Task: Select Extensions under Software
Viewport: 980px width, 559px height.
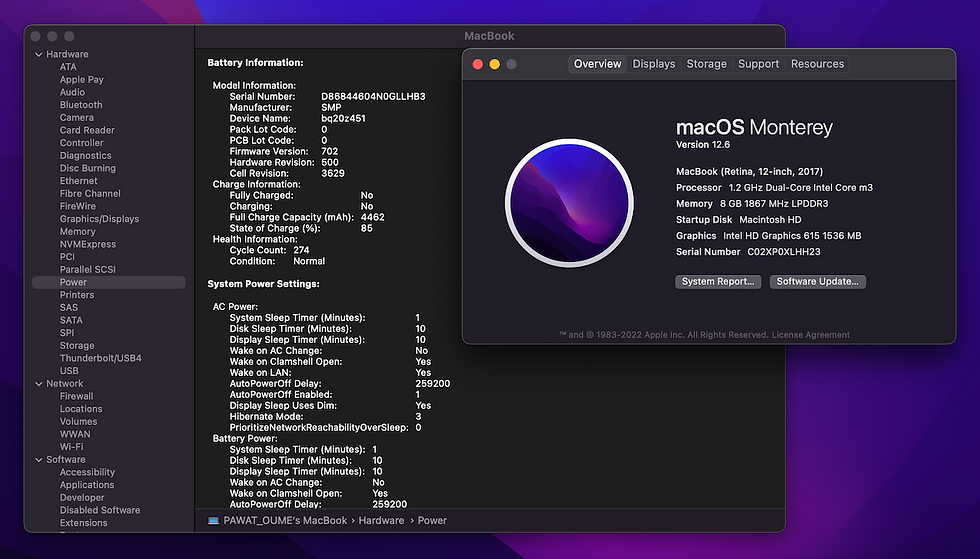Action: pos(84,523)
